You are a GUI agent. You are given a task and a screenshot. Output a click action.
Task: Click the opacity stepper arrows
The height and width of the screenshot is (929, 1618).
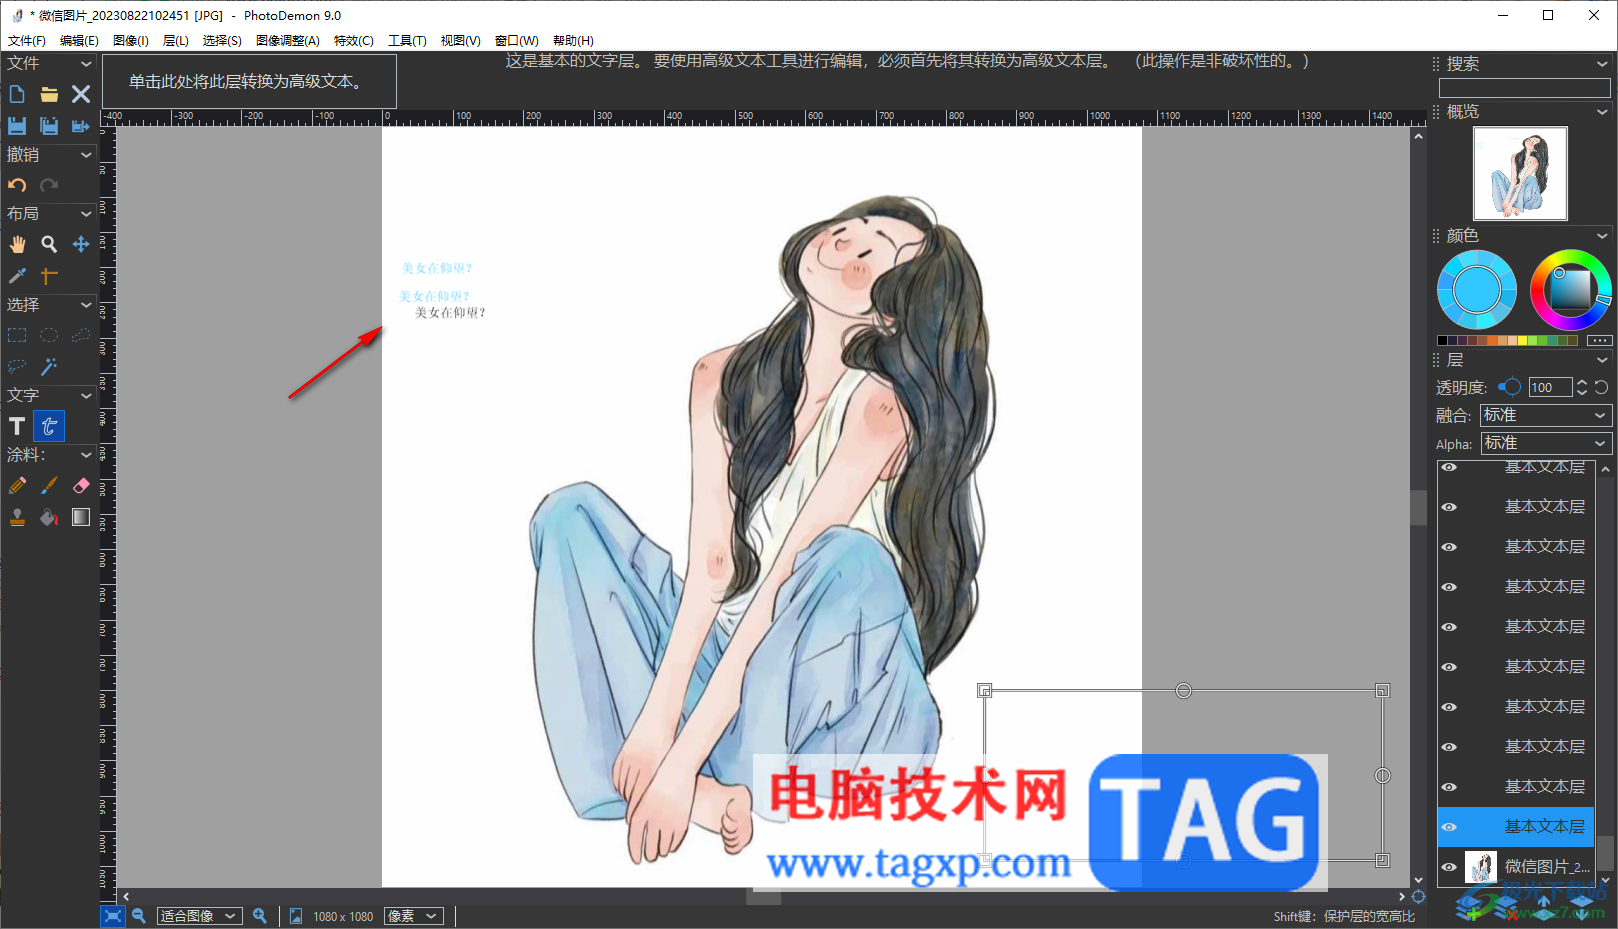tap(1582, 387)
